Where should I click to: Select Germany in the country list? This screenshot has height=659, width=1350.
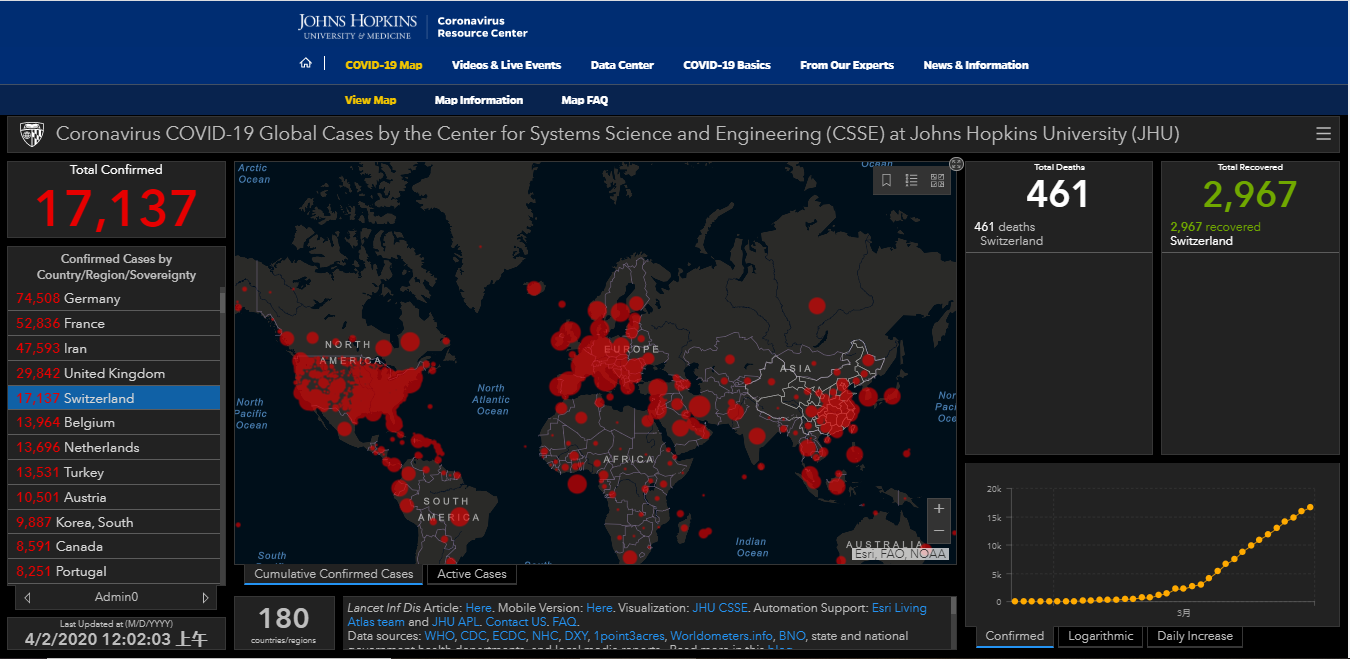(x=114, y=298)
